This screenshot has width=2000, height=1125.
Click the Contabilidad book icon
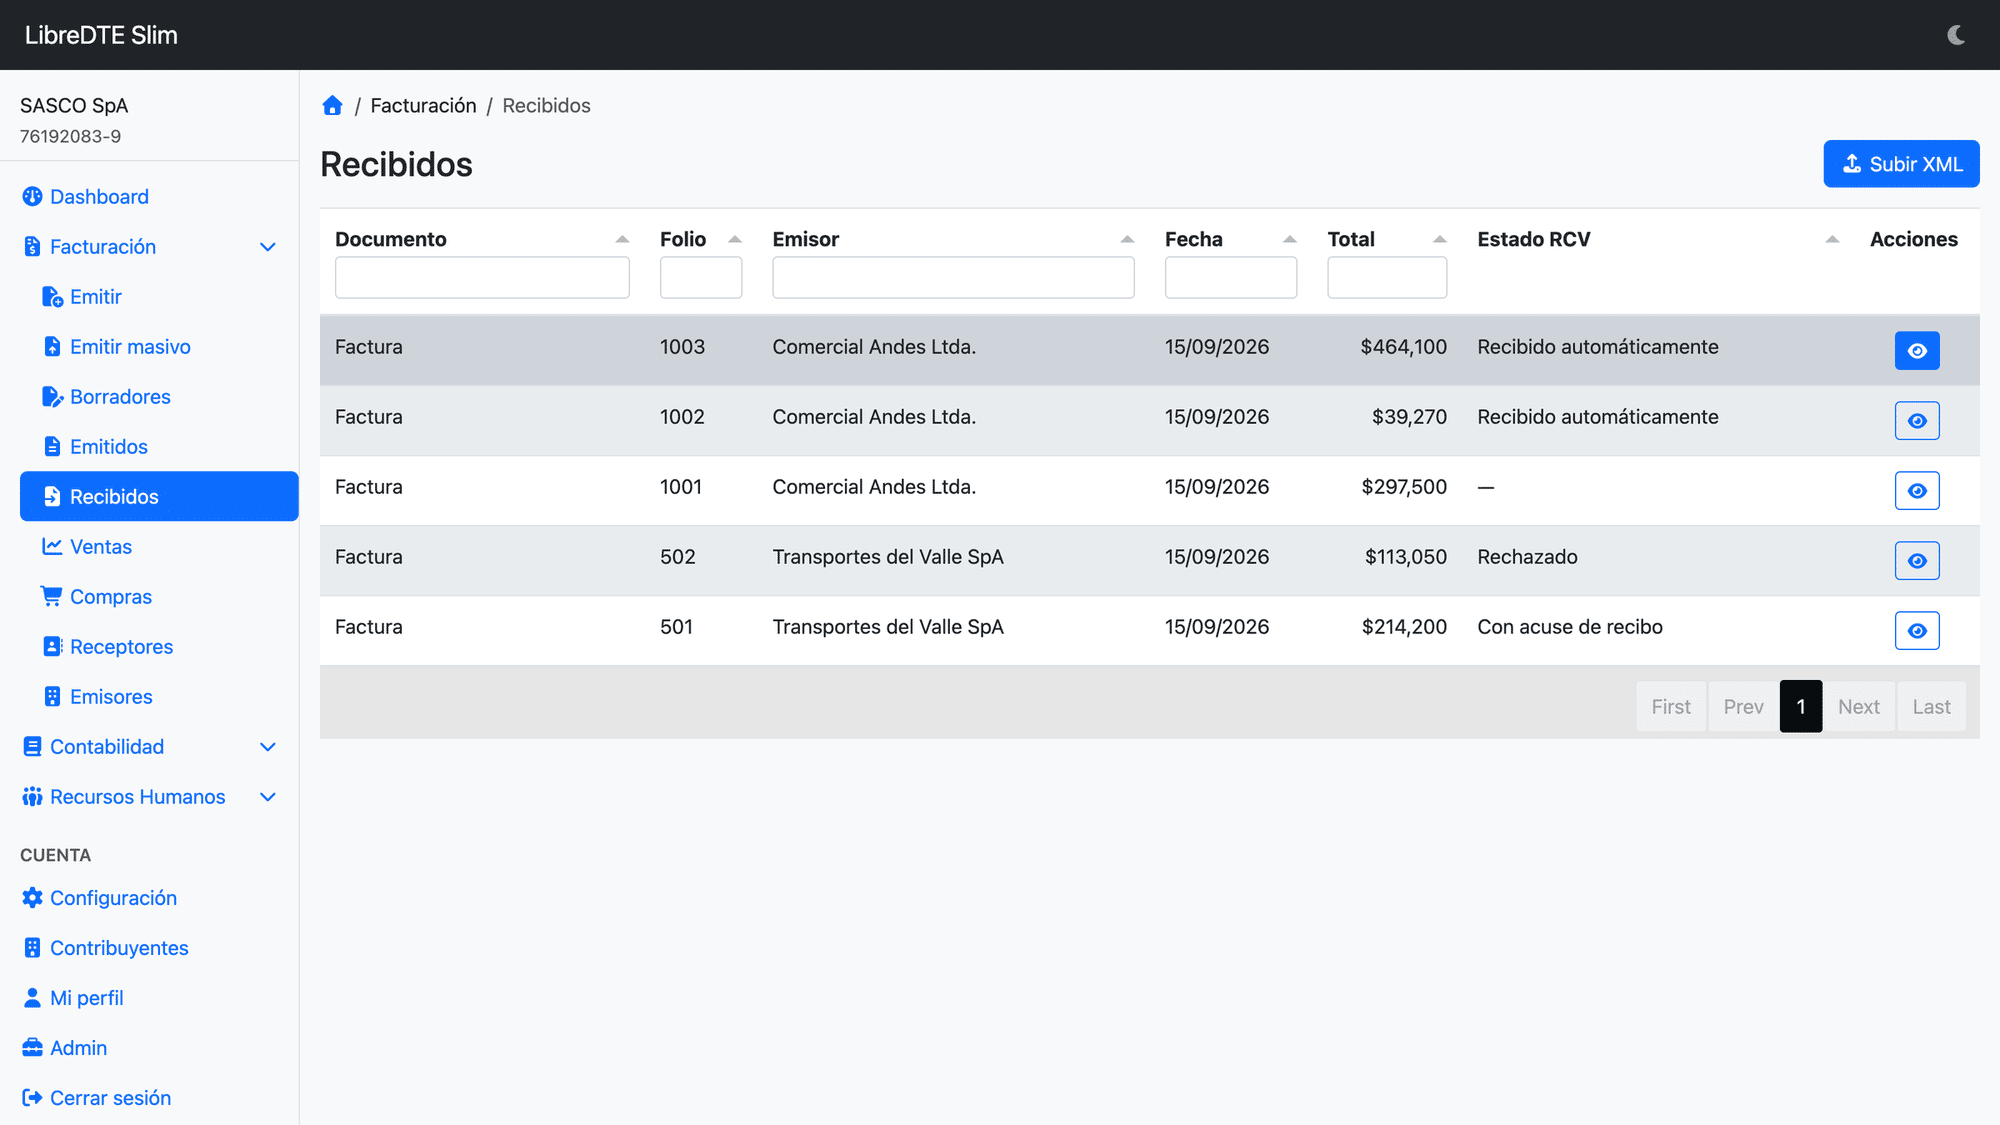point(32,747)
